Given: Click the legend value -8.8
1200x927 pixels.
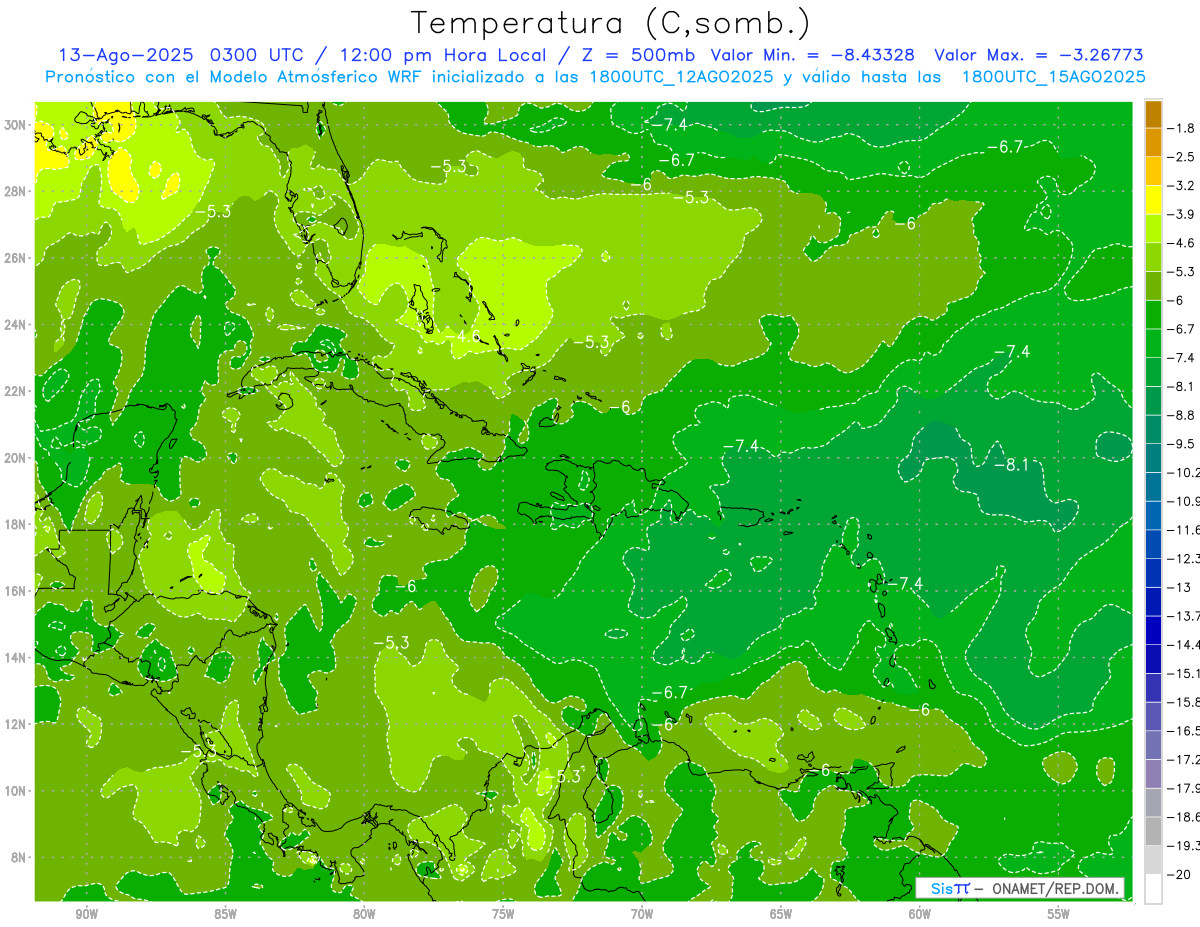Looking at the screenshot, I should pyautogui.click(x=1183, y=414).
